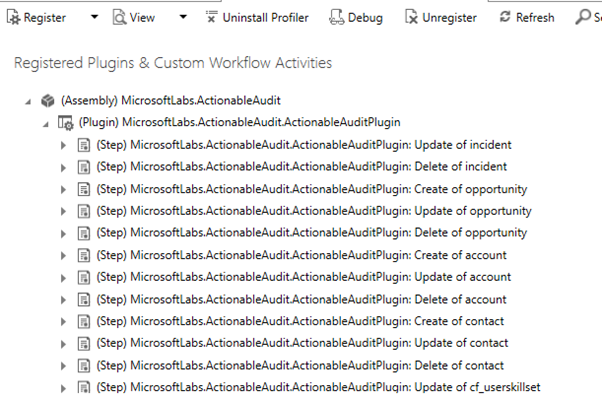Click step icon for Update of account
The image size is (602, 398).
(84, 277)
